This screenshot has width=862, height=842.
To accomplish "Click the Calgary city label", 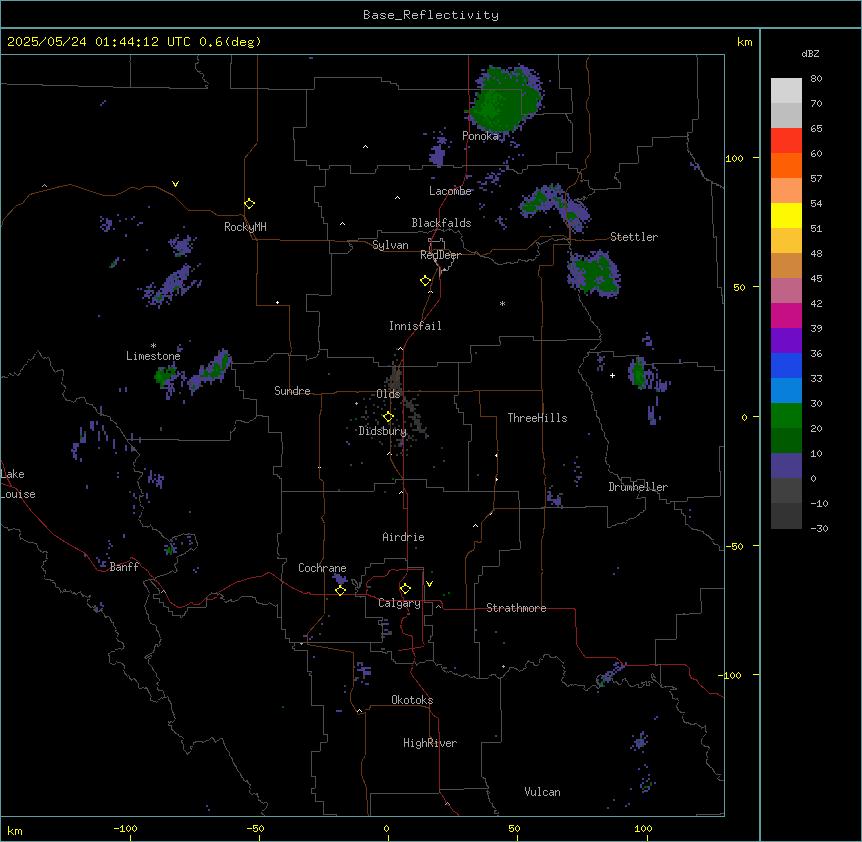I will pyautogui.click(x=399, y=603).
